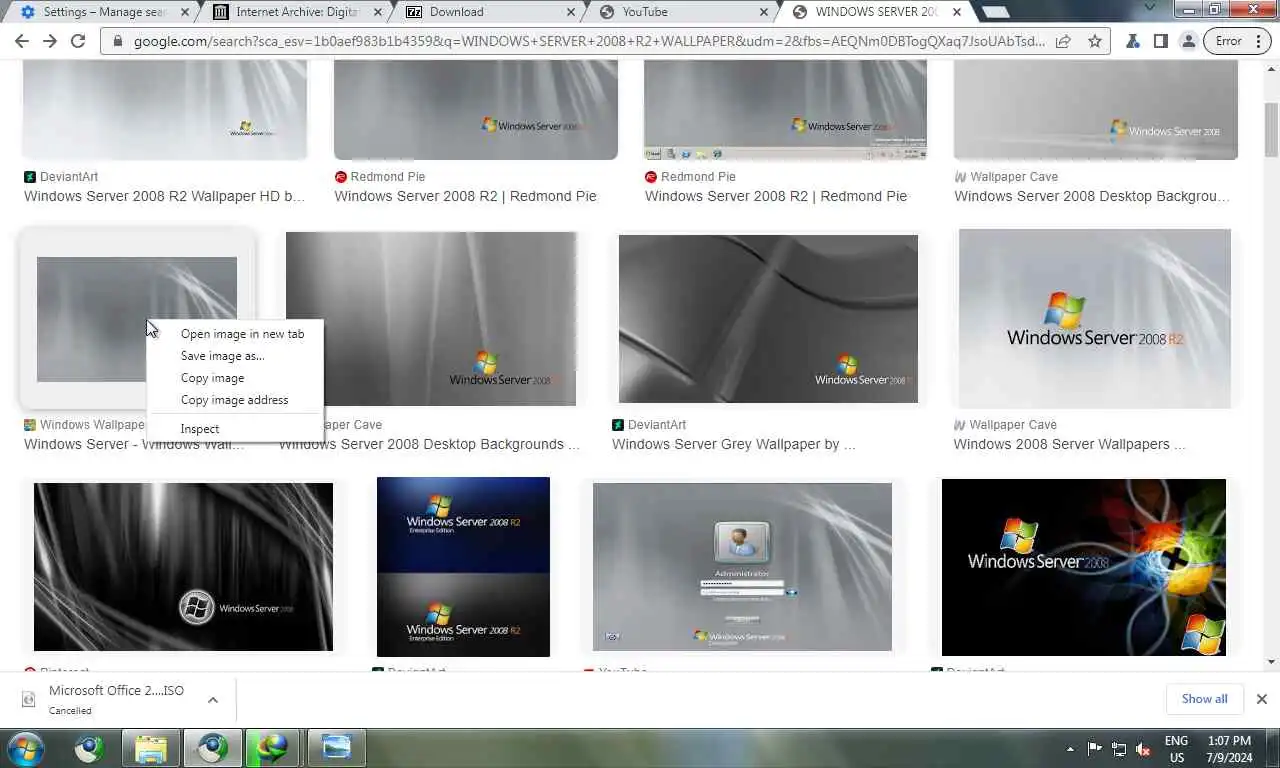1280x768 pixels.
Task: Click the muted volume tray icon
Action: 1143,750
